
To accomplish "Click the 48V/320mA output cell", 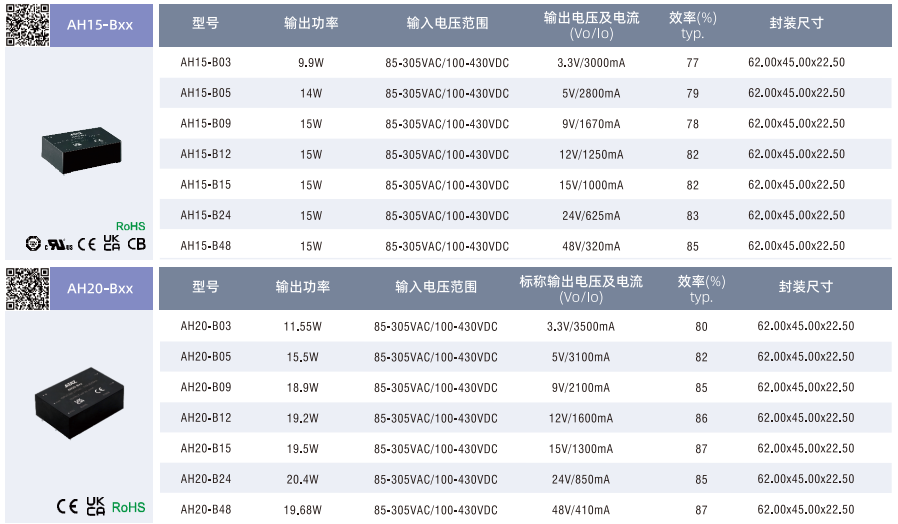I will pyautogui.click(x=590, y=246).
